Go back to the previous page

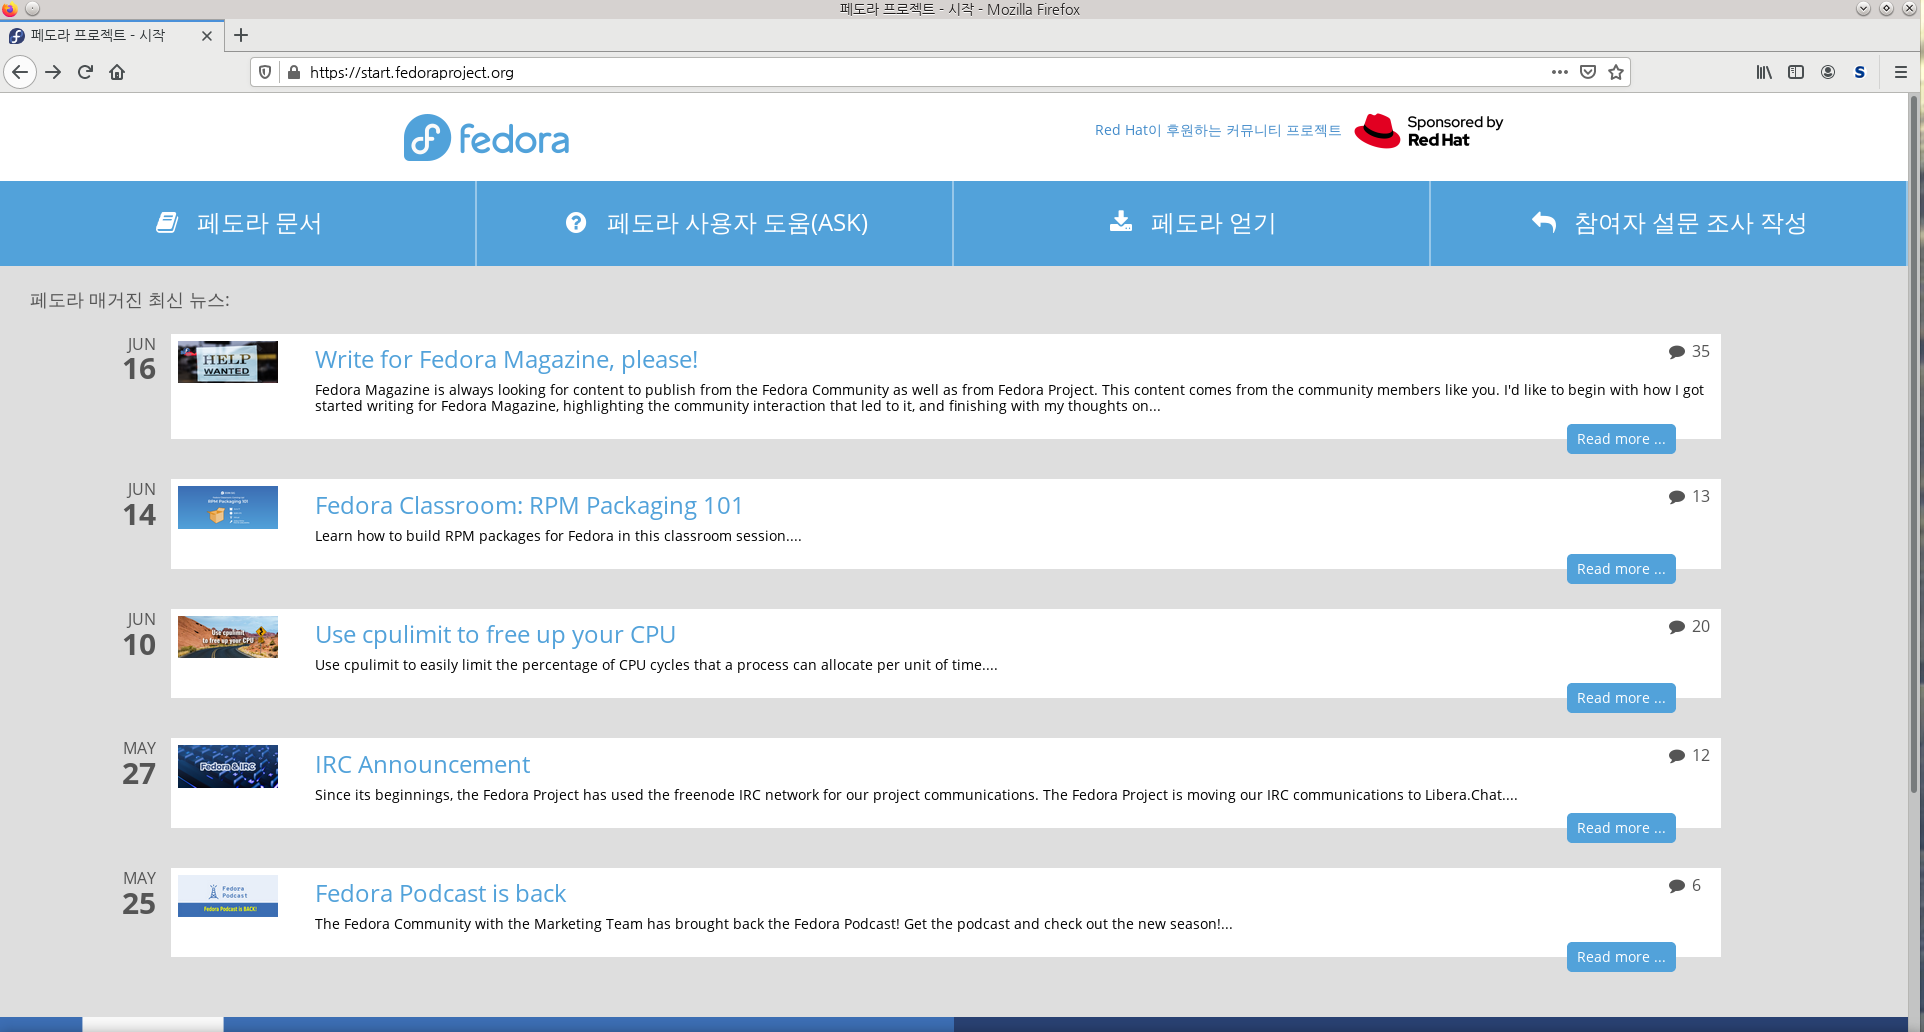point(20,72)
